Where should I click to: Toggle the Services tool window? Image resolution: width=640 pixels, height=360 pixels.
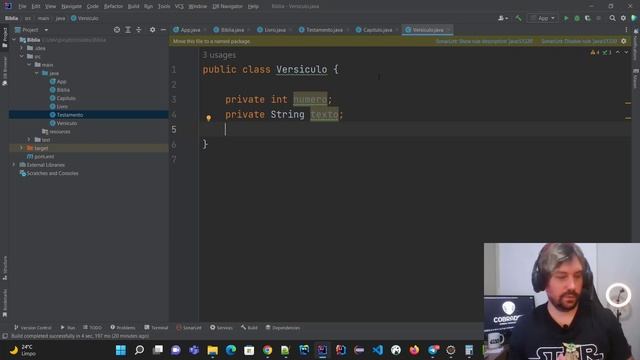pos(221,328)
